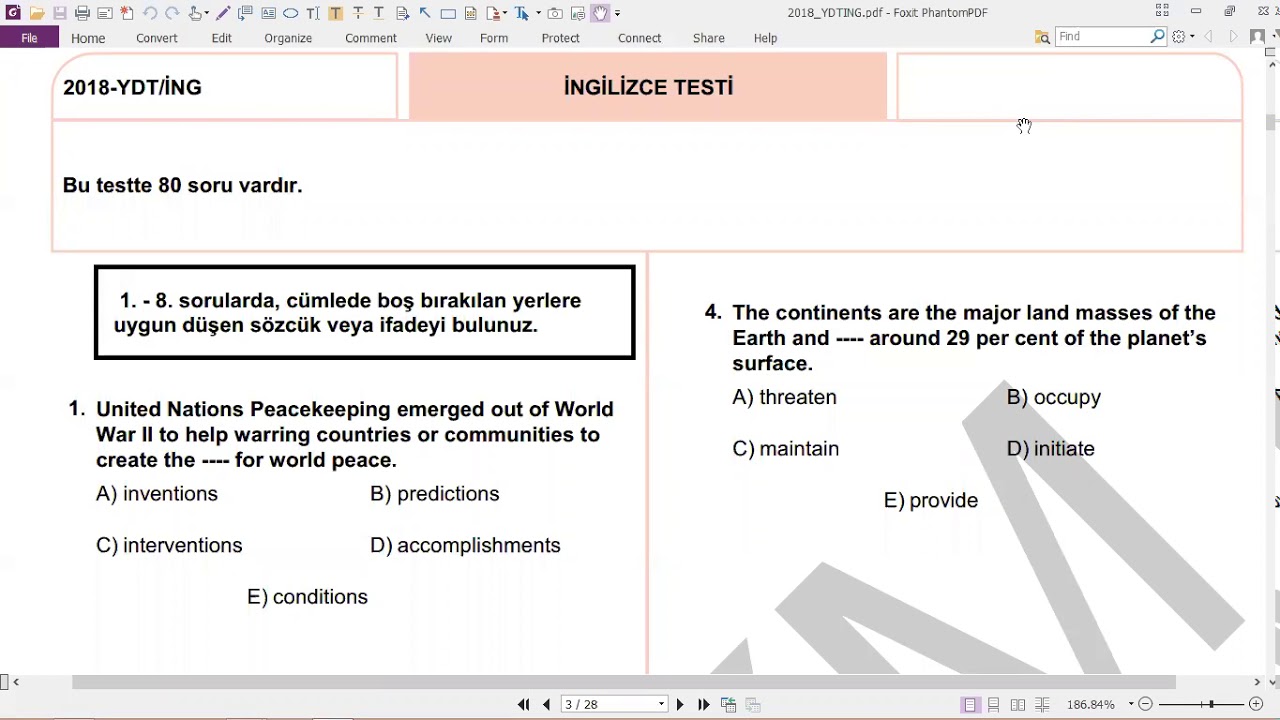Click the previous view icon in status bar

tap(728, 705)
